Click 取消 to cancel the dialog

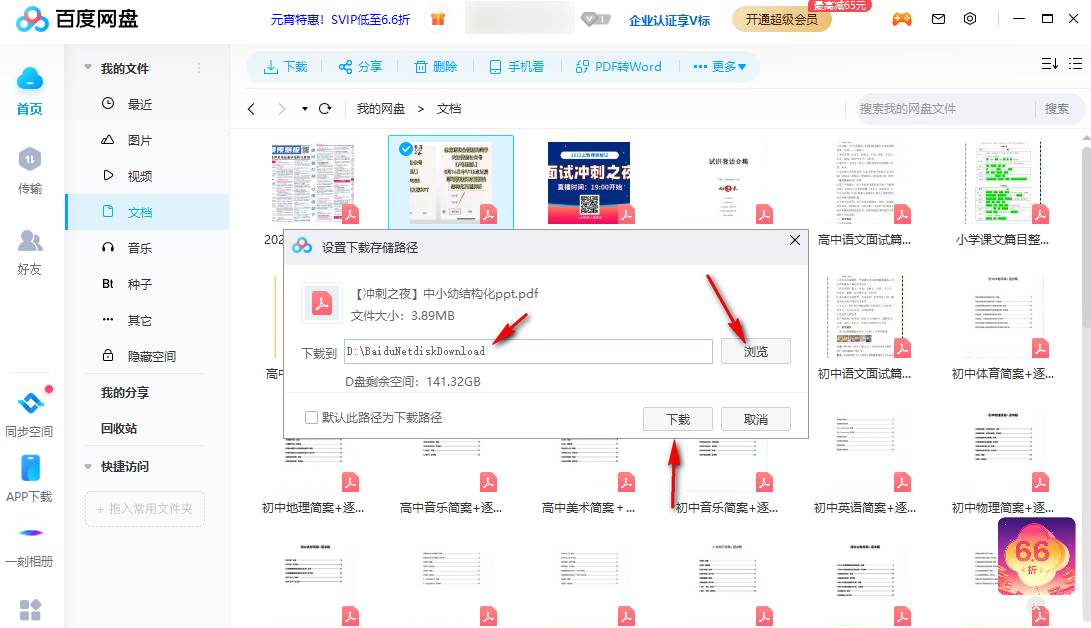(x=756, y=419)
